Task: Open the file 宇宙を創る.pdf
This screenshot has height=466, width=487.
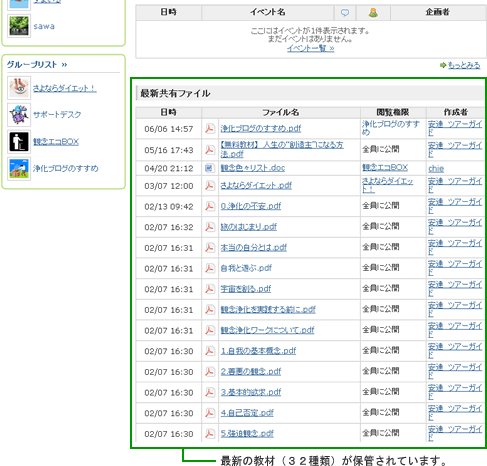Action: point(246,289)
